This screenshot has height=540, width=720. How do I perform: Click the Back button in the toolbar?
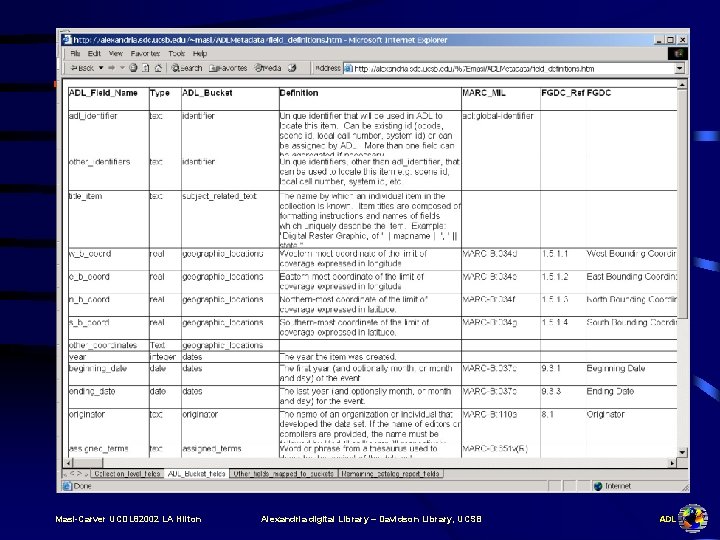click(82, 68)
